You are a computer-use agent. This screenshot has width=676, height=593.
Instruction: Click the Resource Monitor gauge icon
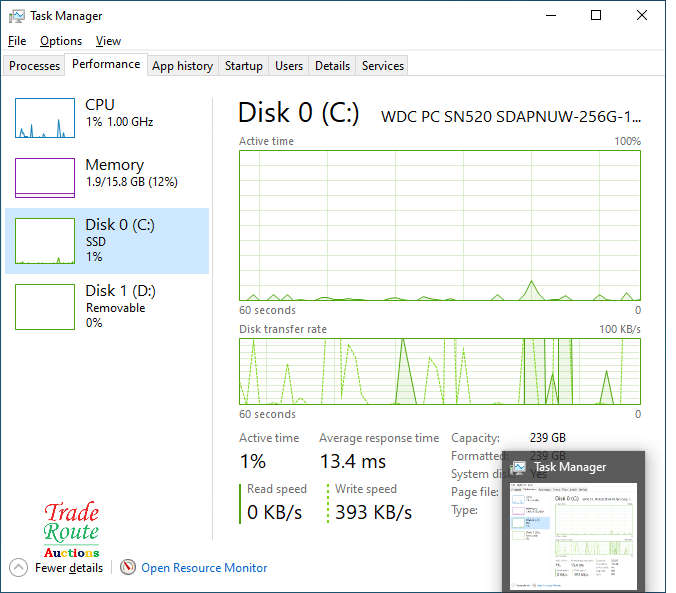(128, 567)
